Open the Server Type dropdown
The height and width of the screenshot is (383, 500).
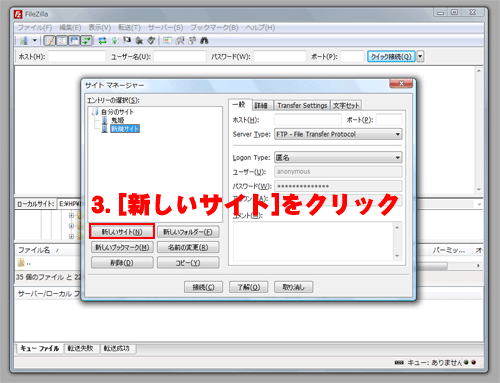(338, 134)
